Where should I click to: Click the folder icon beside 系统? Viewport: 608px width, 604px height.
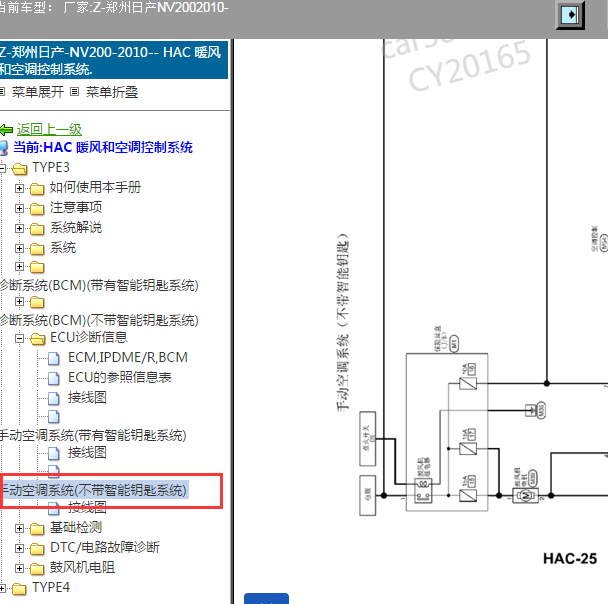click(x=37, y=249)
